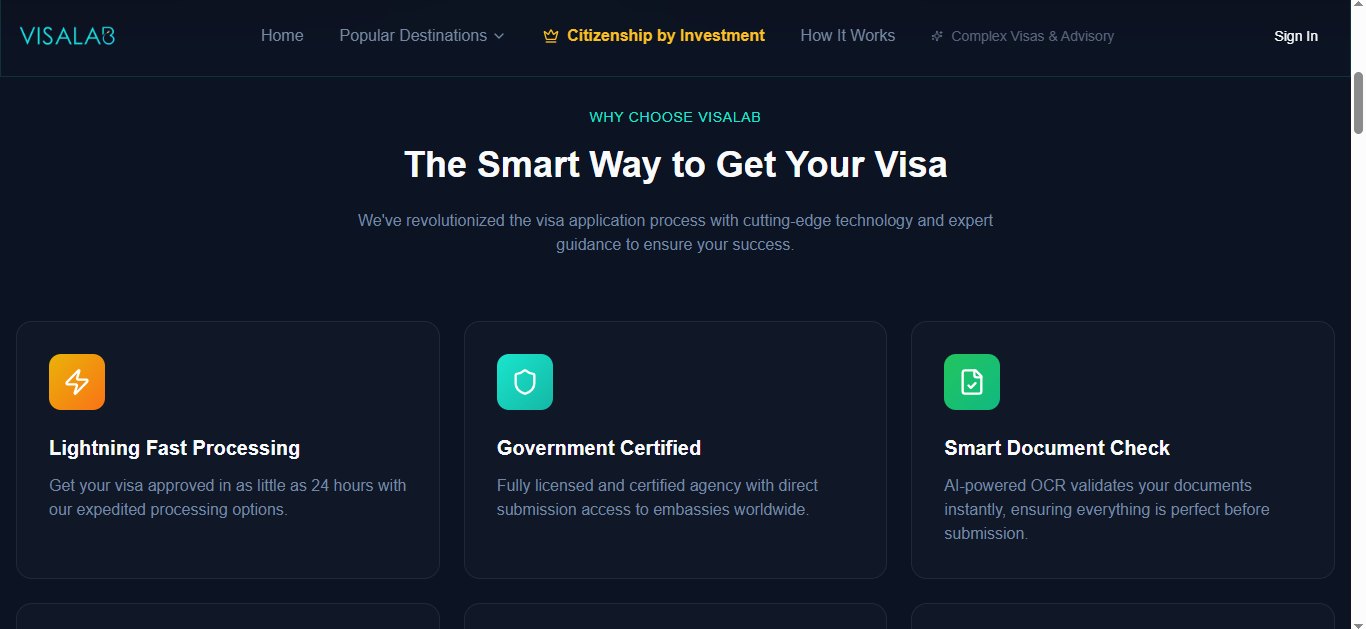Screen dimensions: 1366x629
Task: Click the AI-powered OCR description text
Action: [1107, 510]
